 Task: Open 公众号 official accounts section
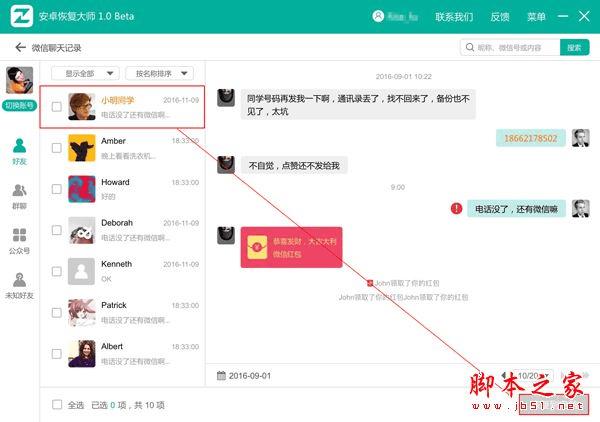(19, 241)
